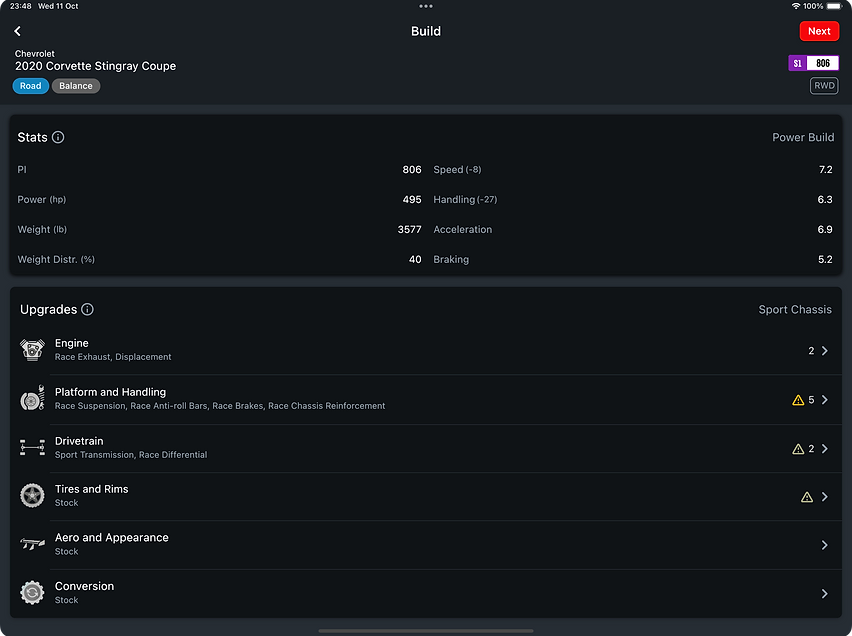The width and height of the screenshot is (852, 636).
Task: Select the Drivetrain axle icon
Action: pos(32,447)
